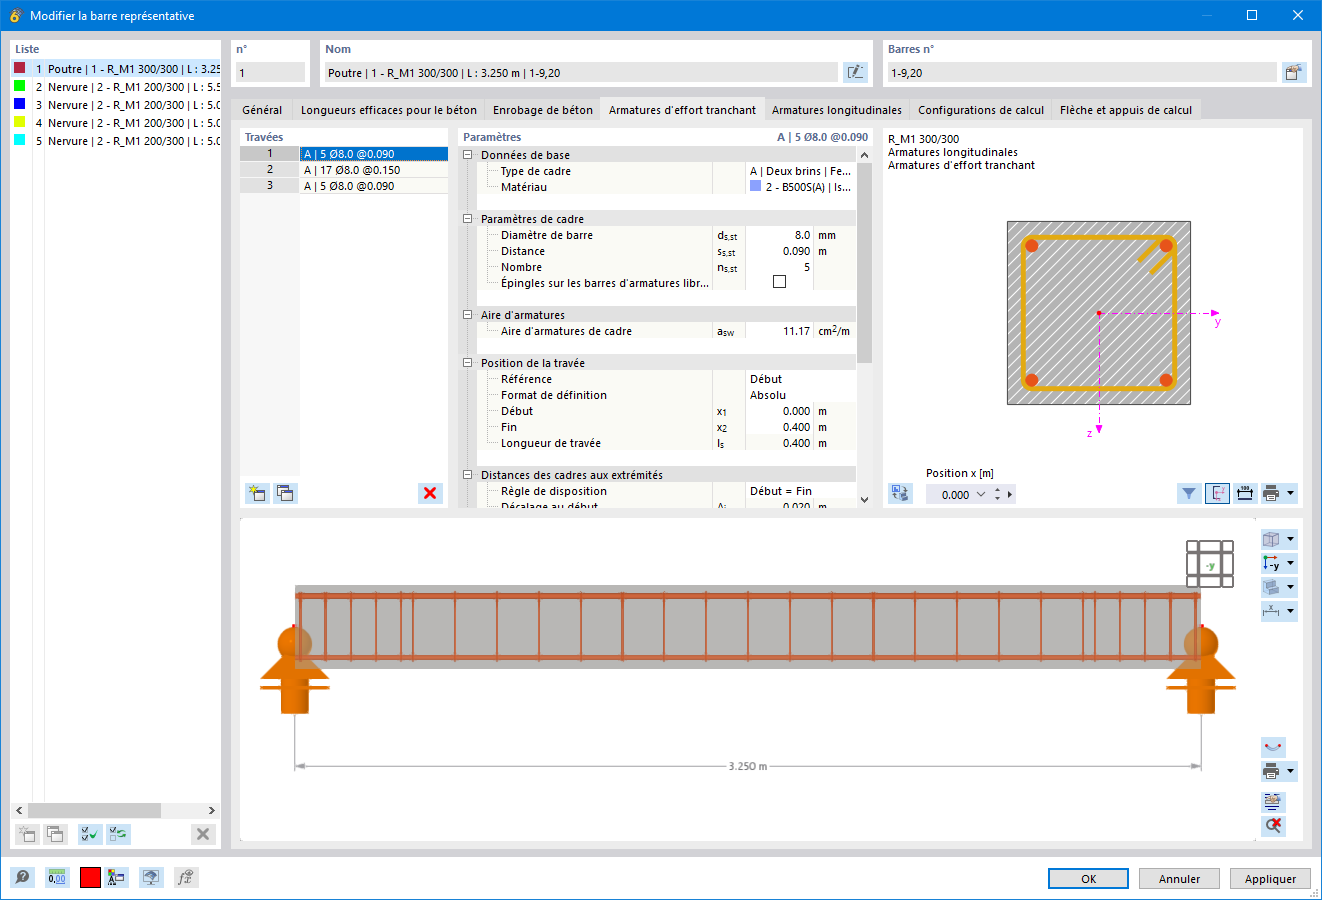This screenshot has width=1322, height=900.
Task: Copy the selected span in the Travées panel
Action: [285, 493]
